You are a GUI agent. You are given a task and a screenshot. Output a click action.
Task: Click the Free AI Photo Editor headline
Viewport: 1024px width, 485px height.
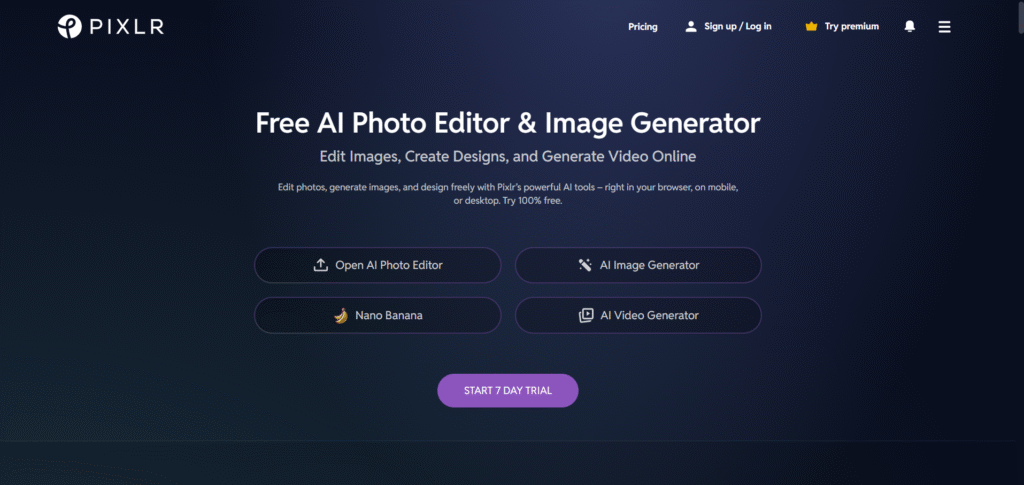click(508, 123)
